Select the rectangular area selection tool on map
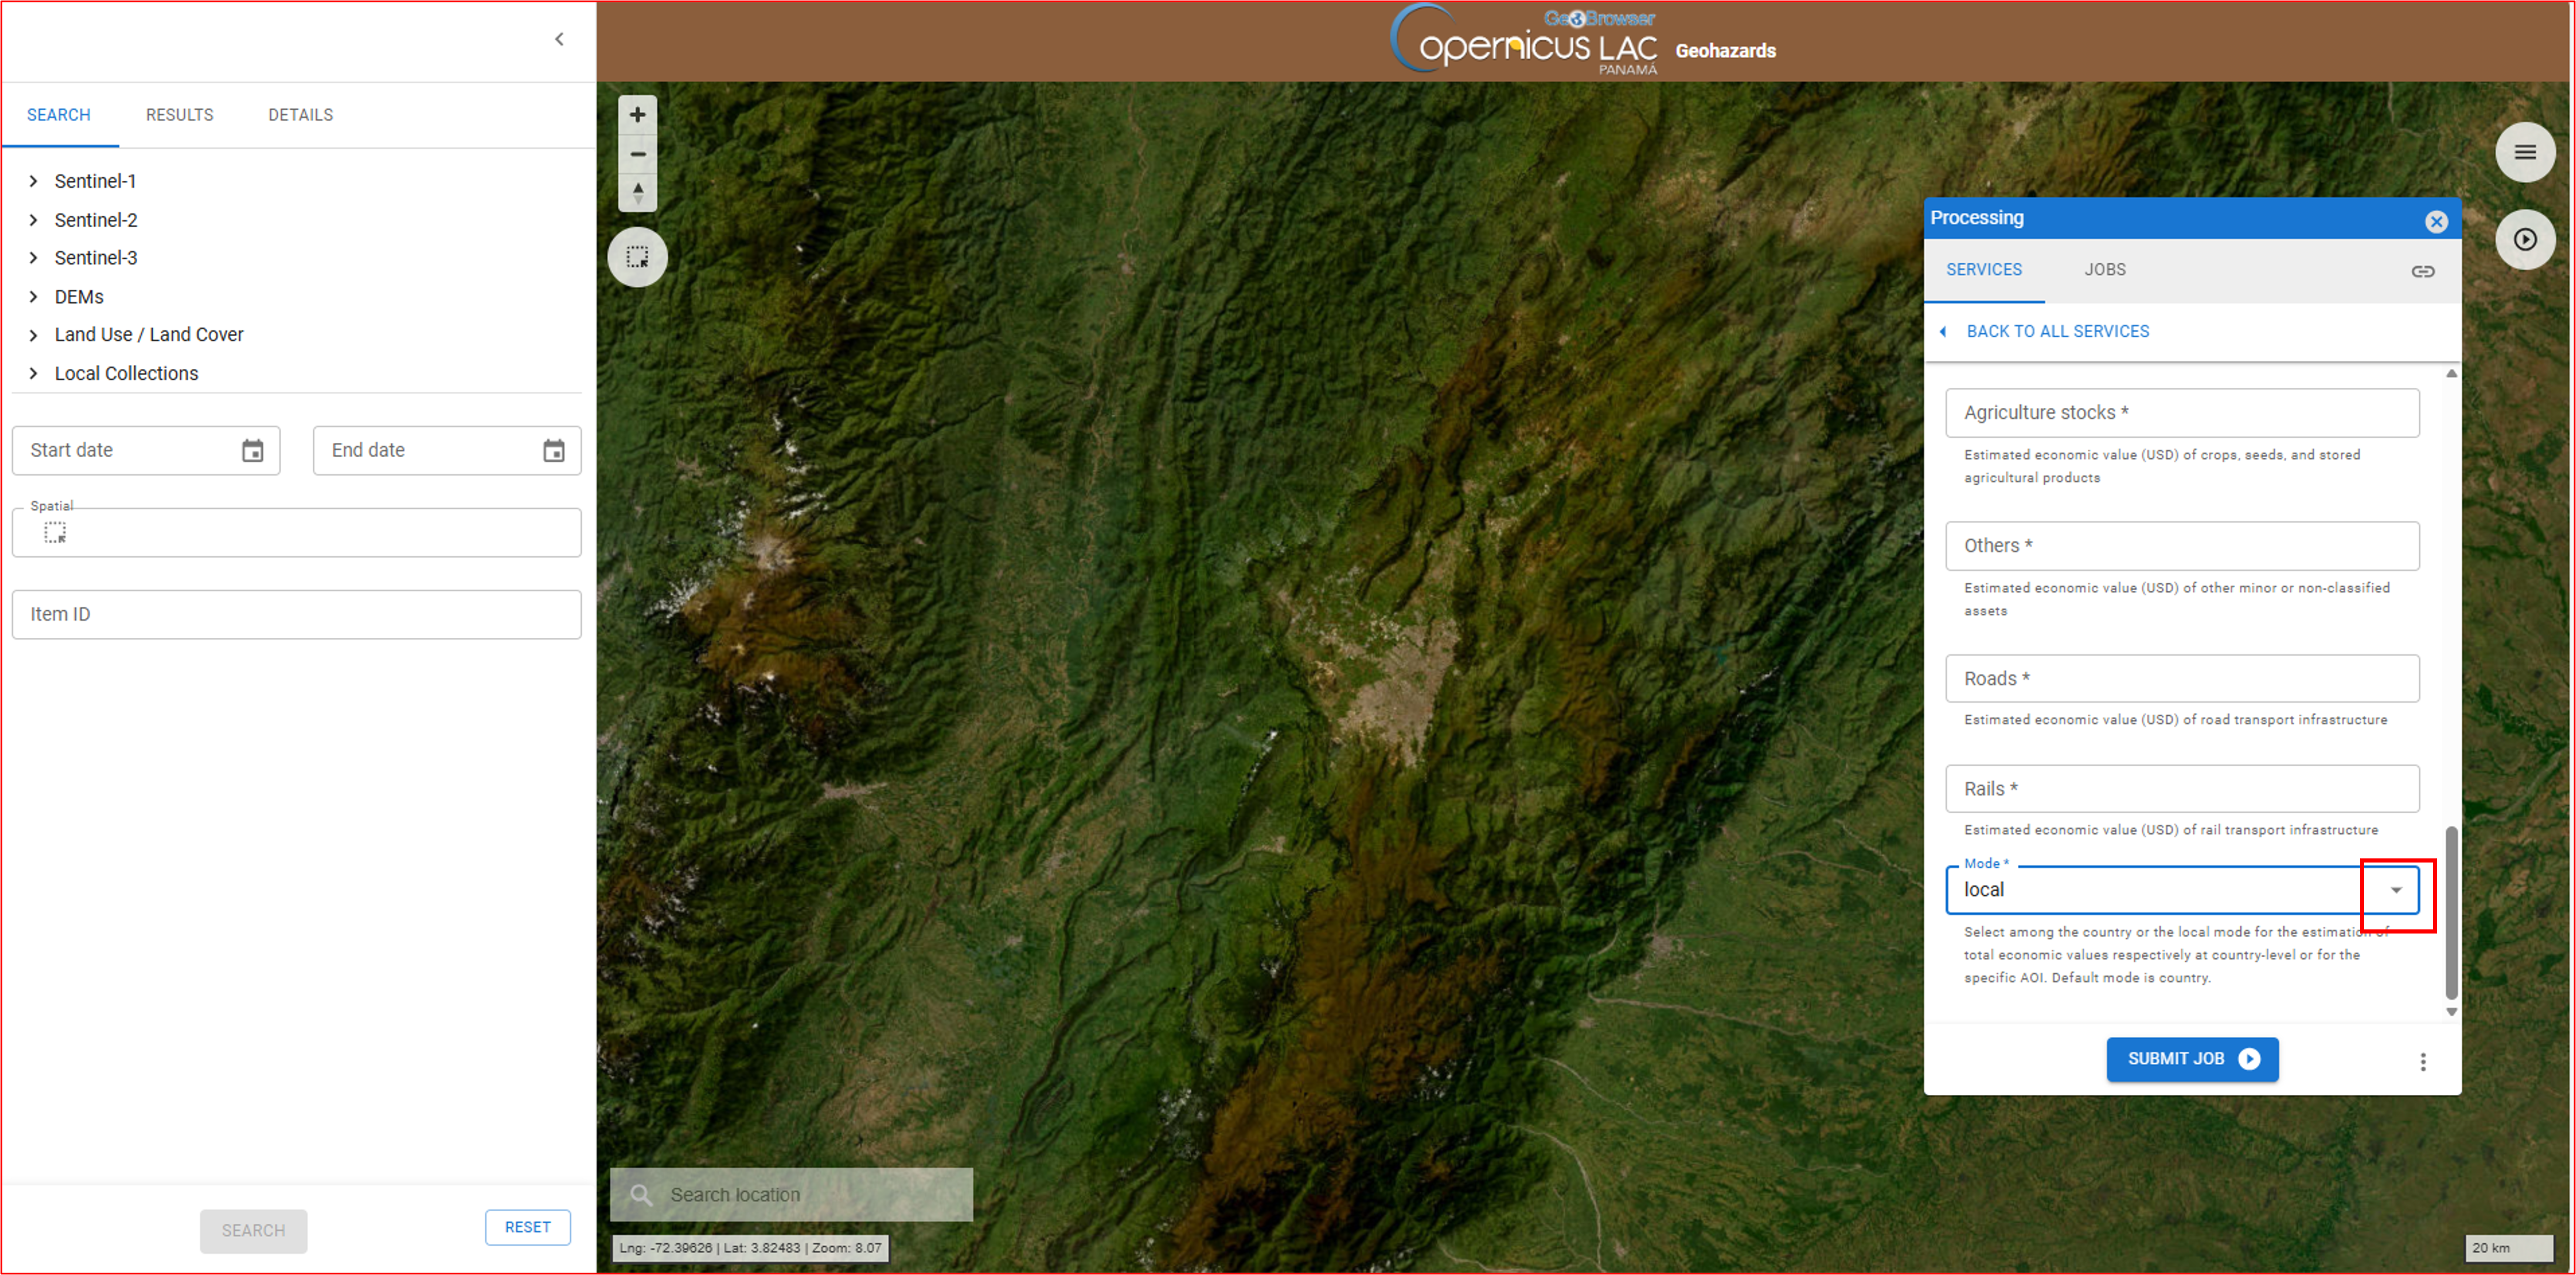 coord(637,257)
